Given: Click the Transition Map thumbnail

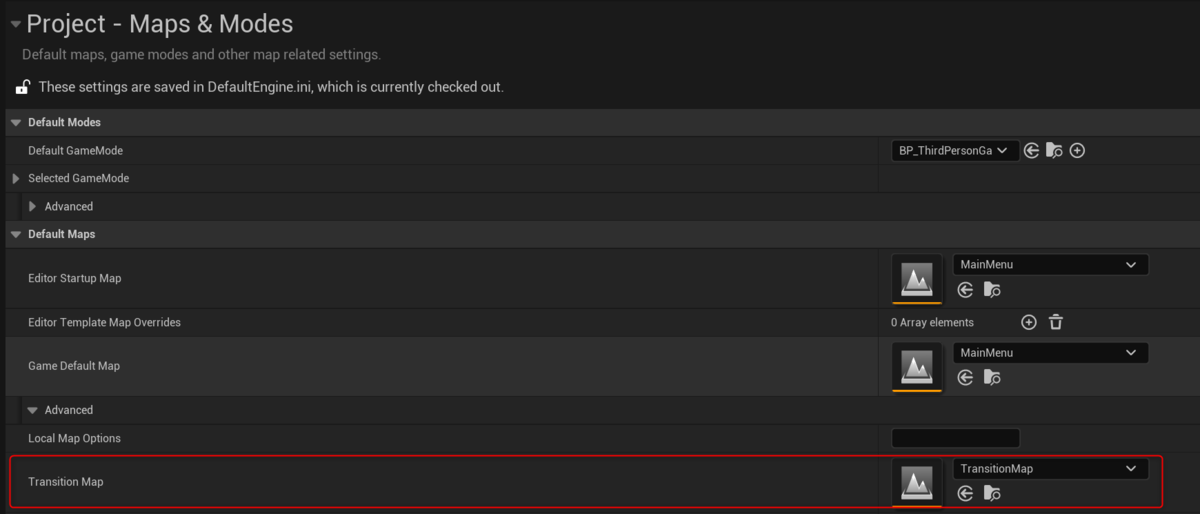Looking at the screenshot, I should [917, 482].
